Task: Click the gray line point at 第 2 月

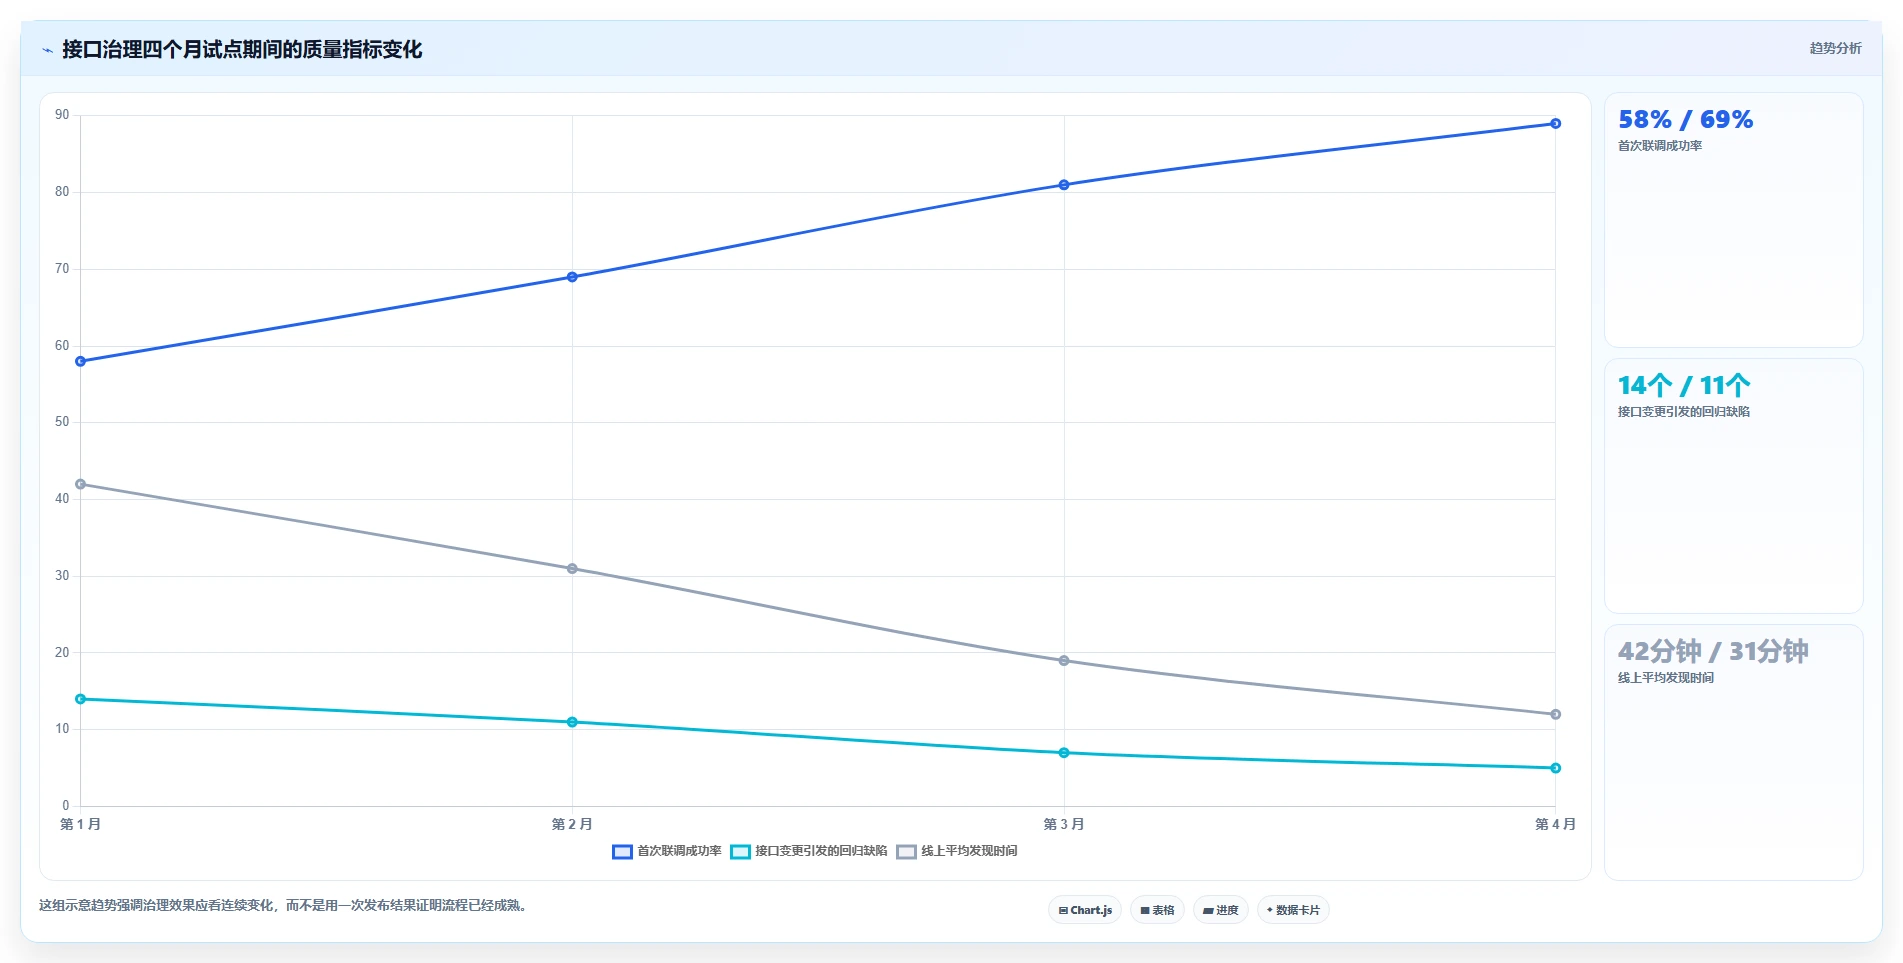Action: 572,569
